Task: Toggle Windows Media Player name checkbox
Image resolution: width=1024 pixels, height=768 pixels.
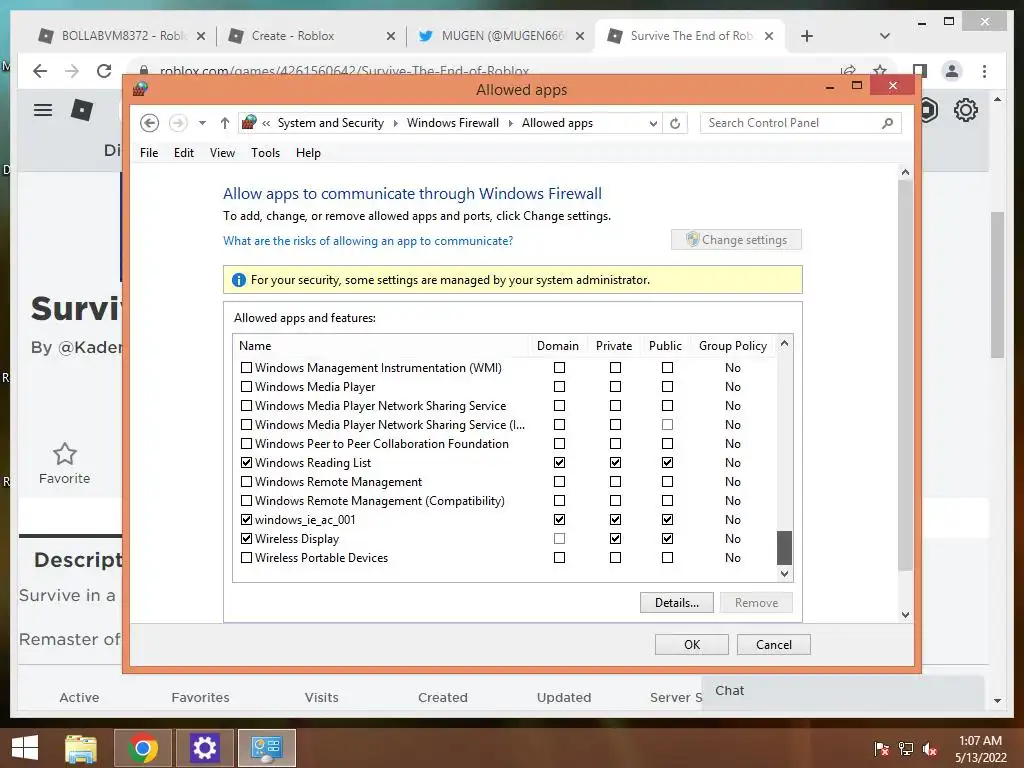Action: (x=246, y=387)
